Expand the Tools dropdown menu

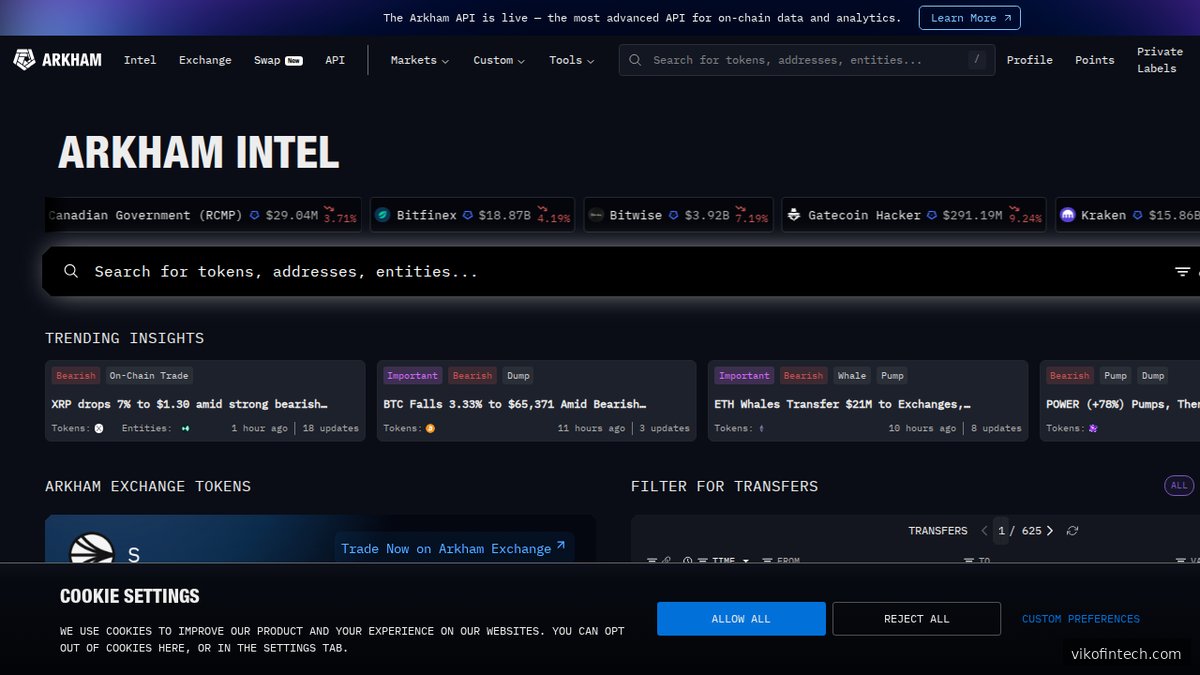click(x=571, y=60)
